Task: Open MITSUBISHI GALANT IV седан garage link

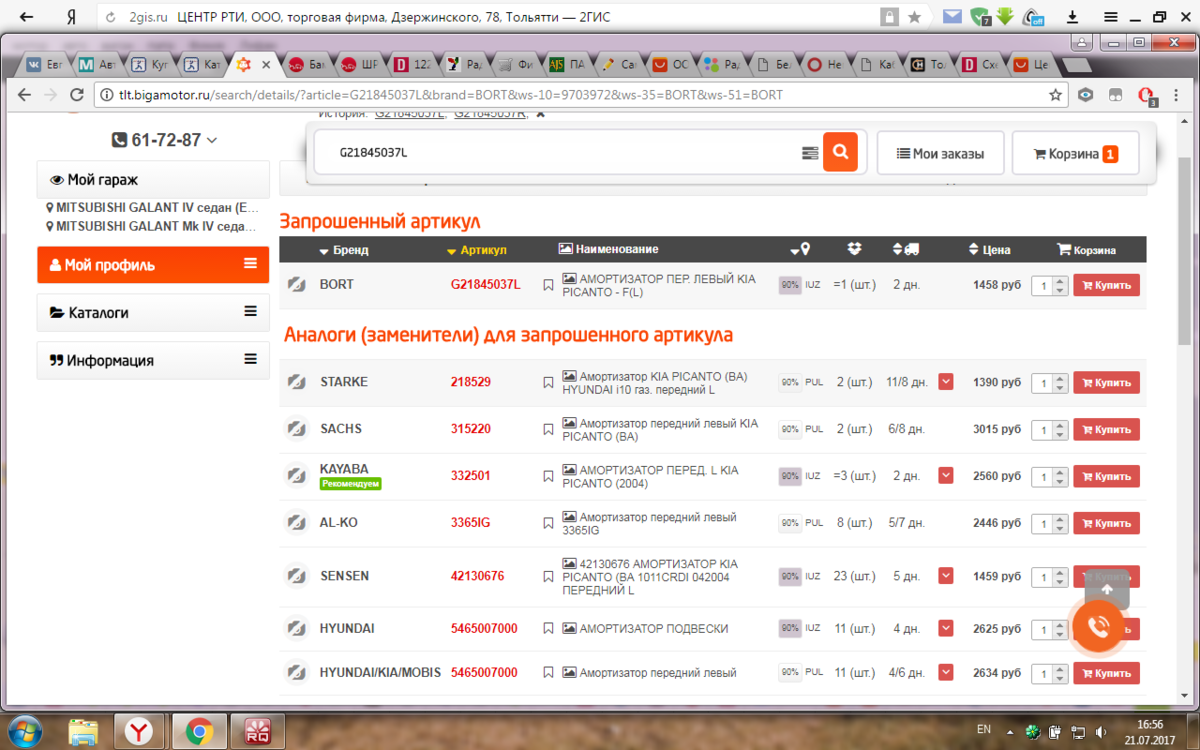Action: 153,208
